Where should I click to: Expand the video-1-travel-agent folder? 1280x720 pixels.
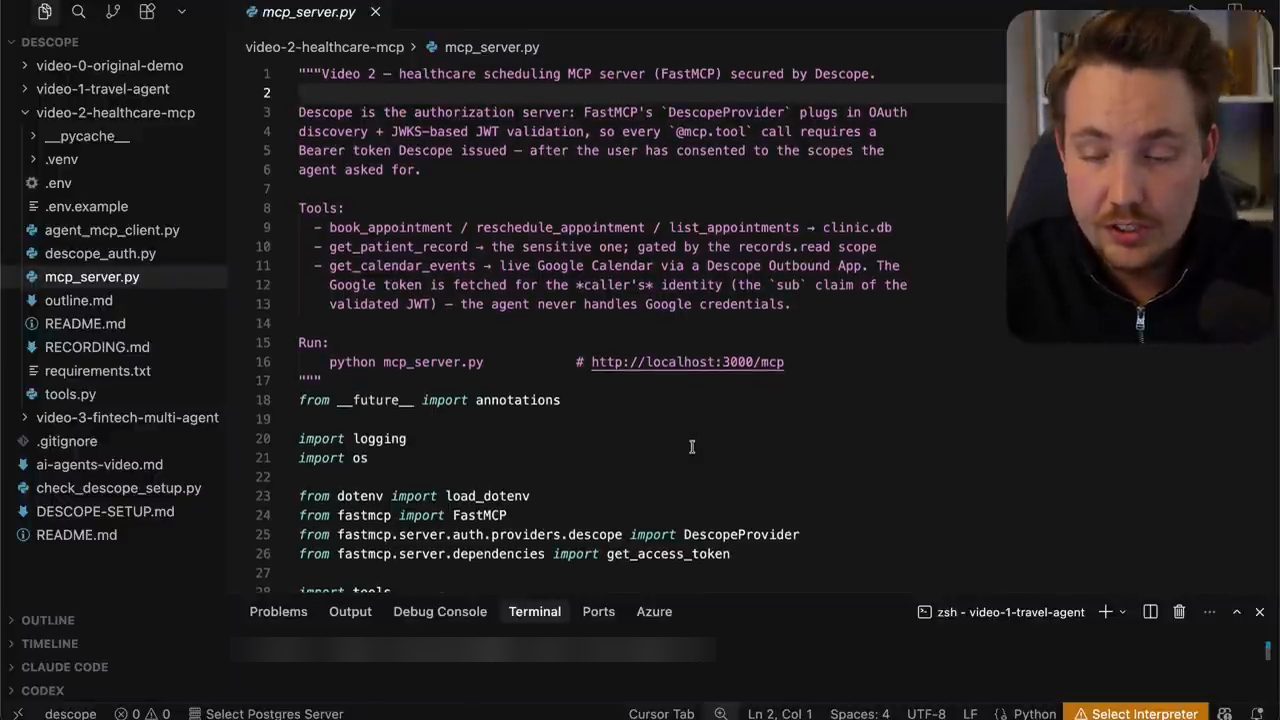click(102, 89)
